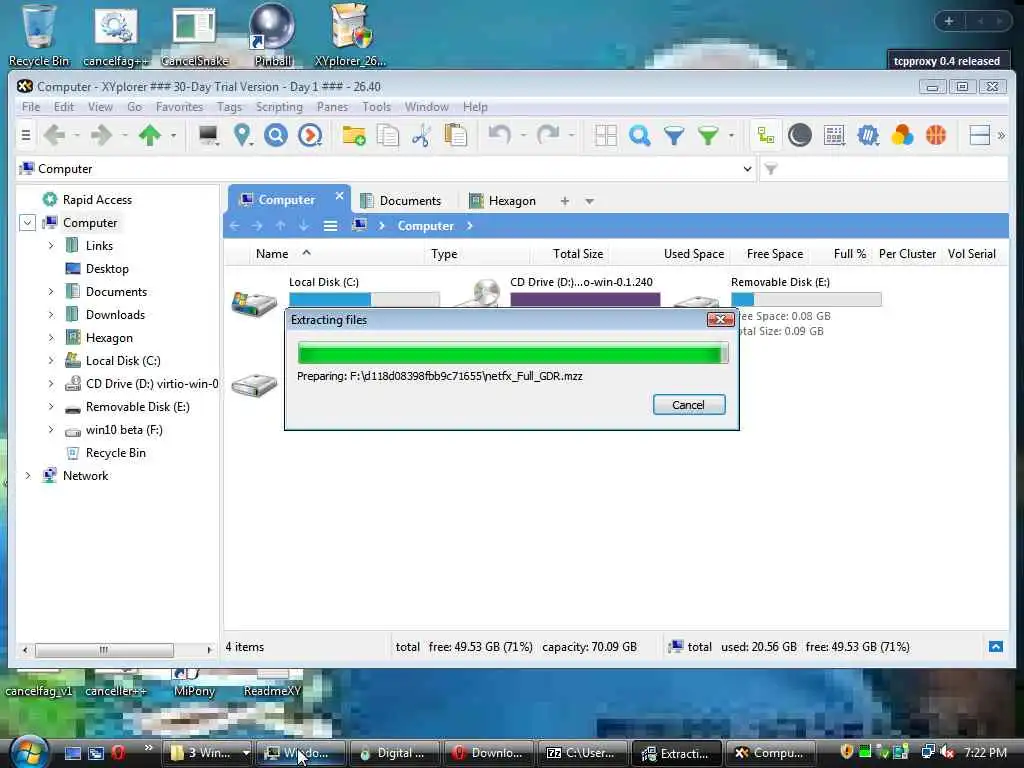Click the CD Drive (D:) usage bar
The image size is (1024, 768).
point(585,300)
